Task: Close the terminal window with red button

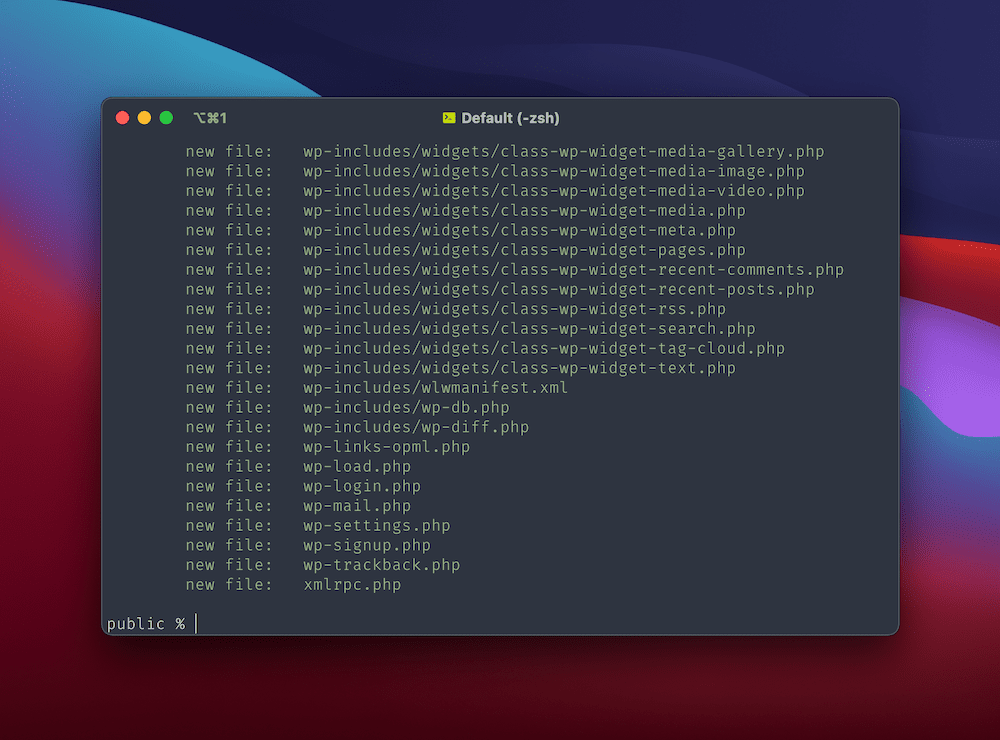Action: click(122, 118)
